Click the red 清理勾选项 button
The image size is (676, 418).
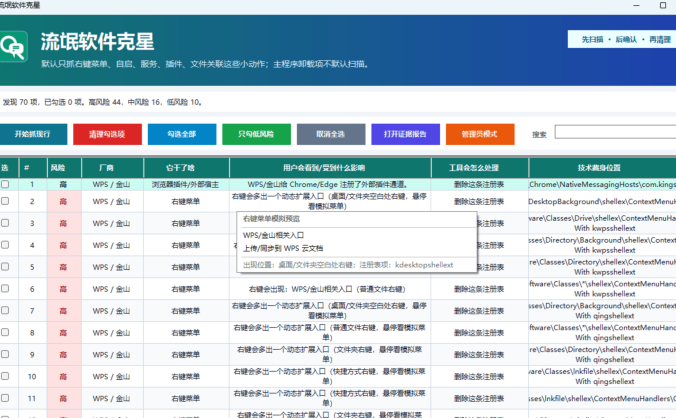pyautogui.click(x=107, y=134)
